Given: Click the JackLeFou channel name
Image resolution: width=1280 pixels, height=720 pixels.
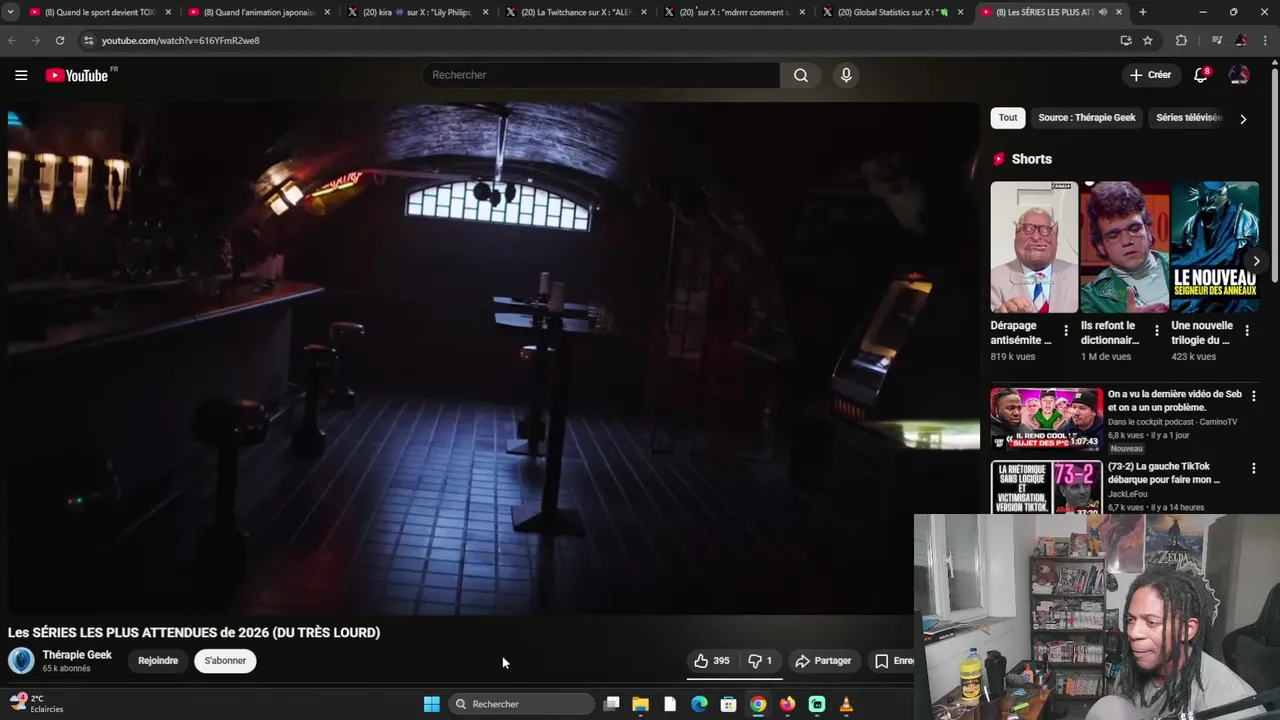Looking at the screenshot, I should pos(1128,494).
